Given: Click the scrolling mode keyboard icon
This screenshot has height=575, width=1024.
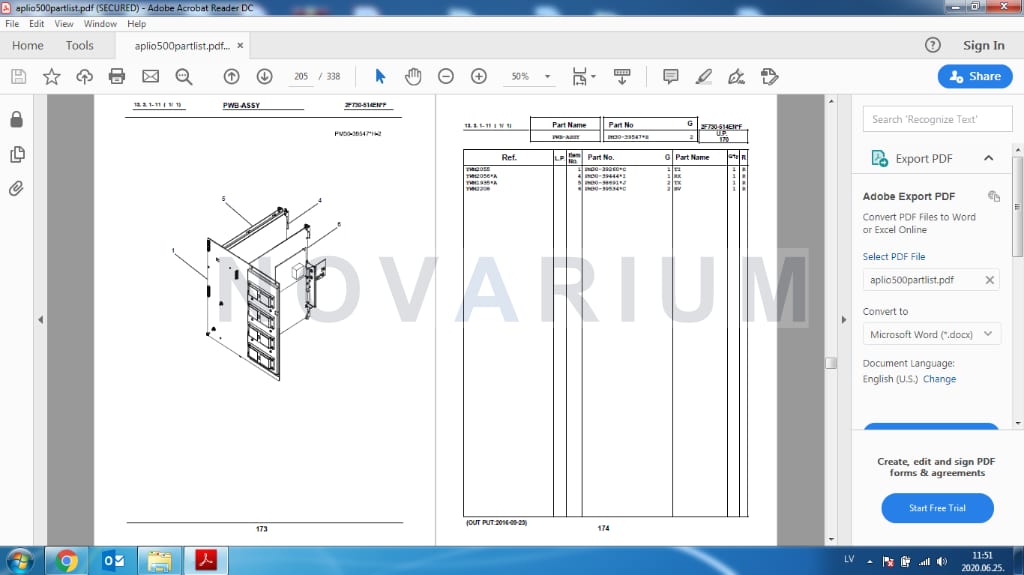Looking at the screenshot, I should (622, 76).
